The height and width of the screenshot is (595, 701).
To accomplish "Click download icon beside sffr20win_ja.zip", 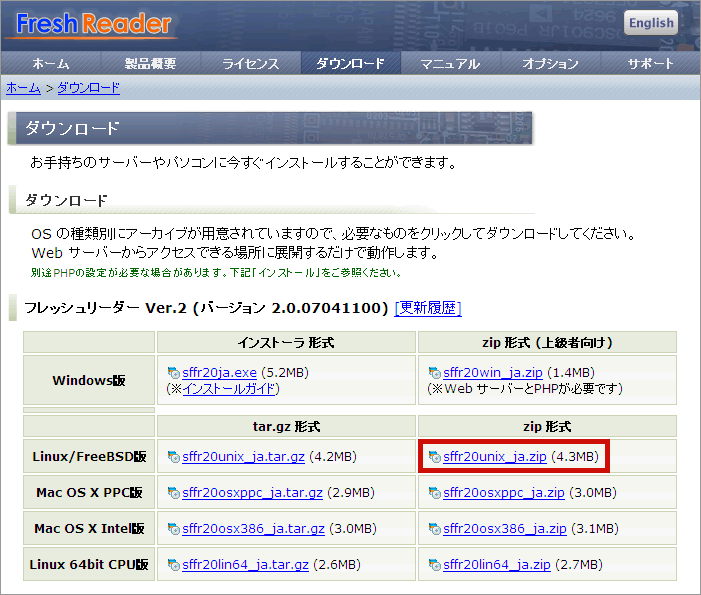I will pos(435,373).
